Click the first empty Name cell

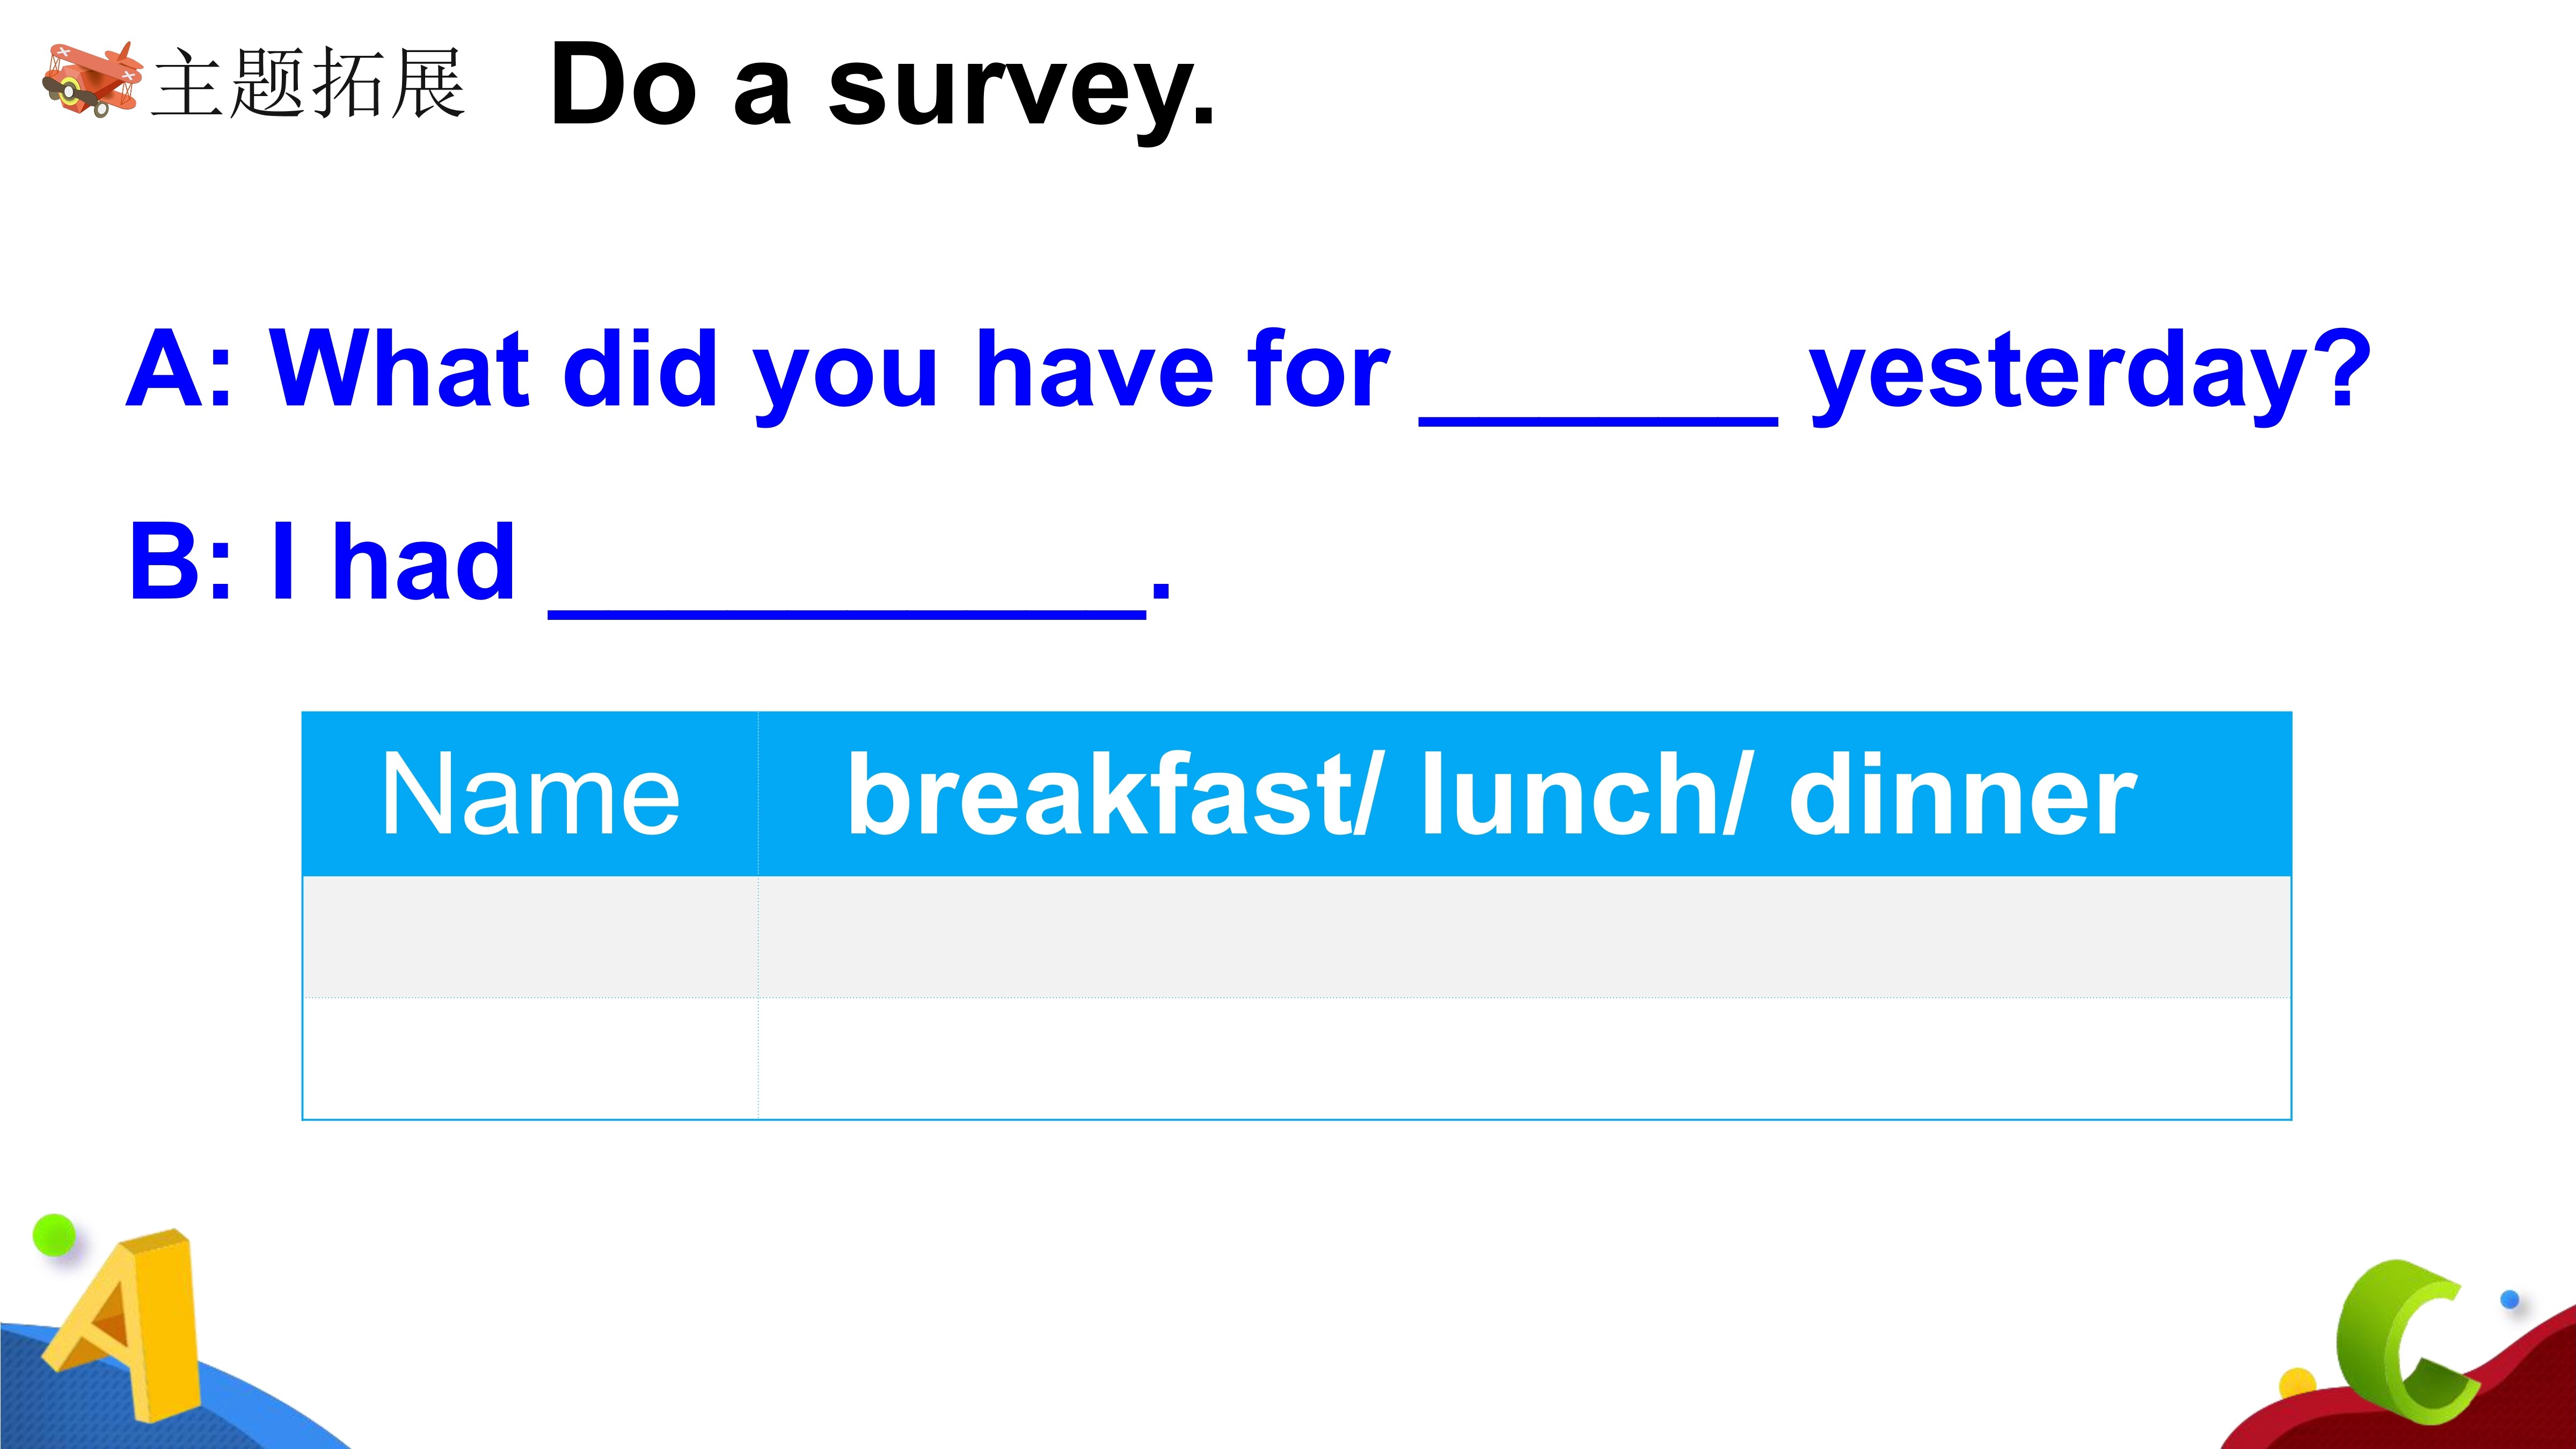(x=531, y=937)
